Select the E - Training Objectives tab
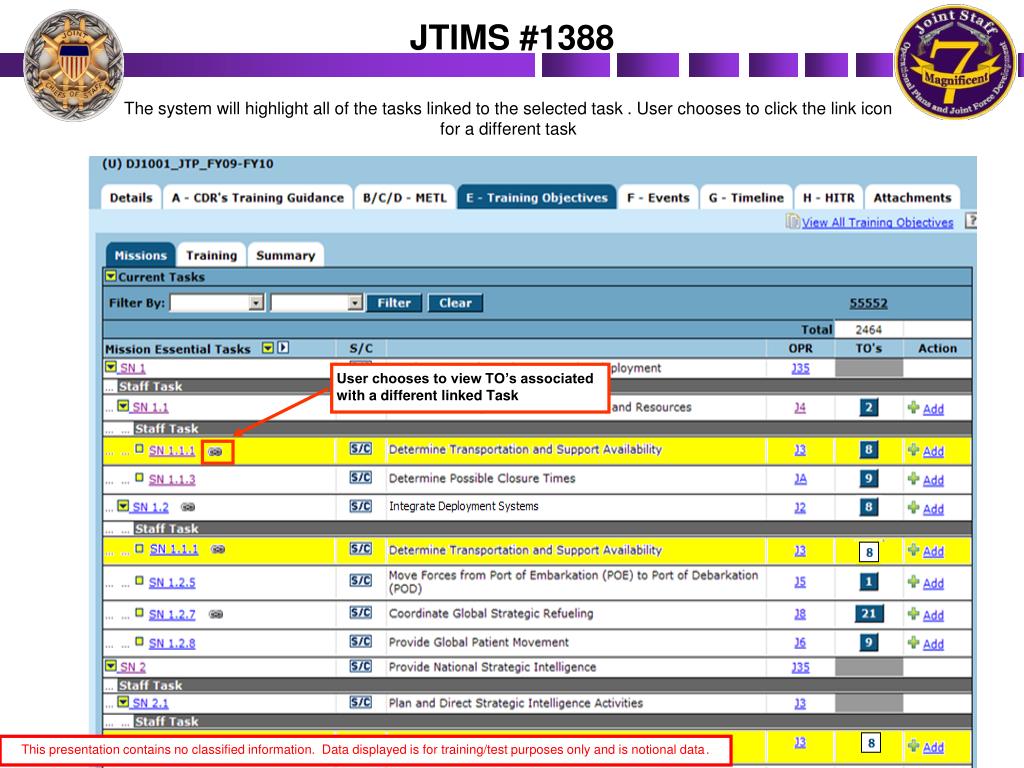 pos(537,197)
